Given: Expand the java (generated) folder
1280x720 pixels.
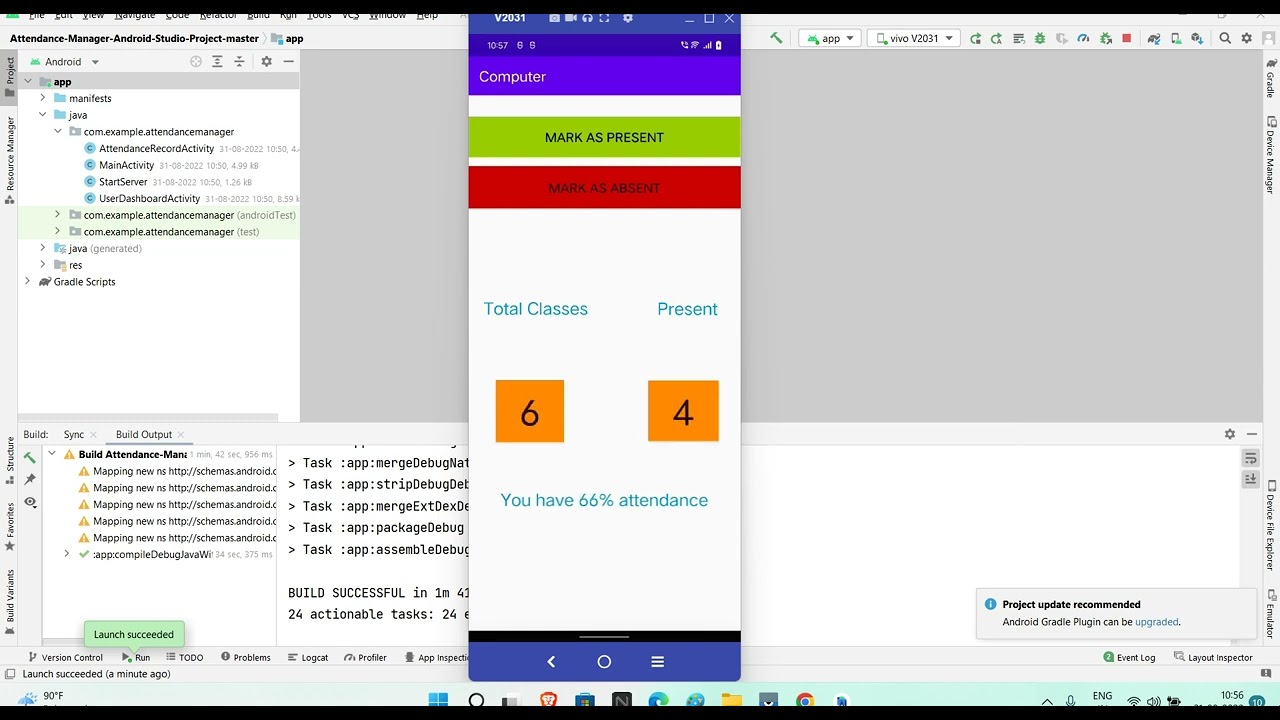Looking at the screenshot, I should point(43,248).
